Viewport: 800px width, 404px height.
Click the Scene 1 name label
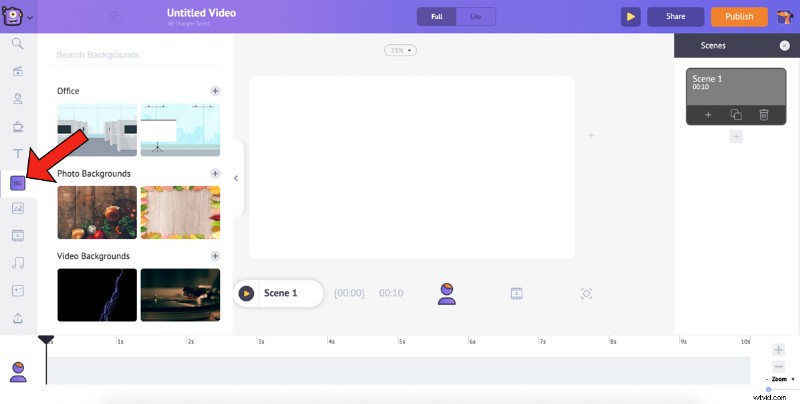280,293
